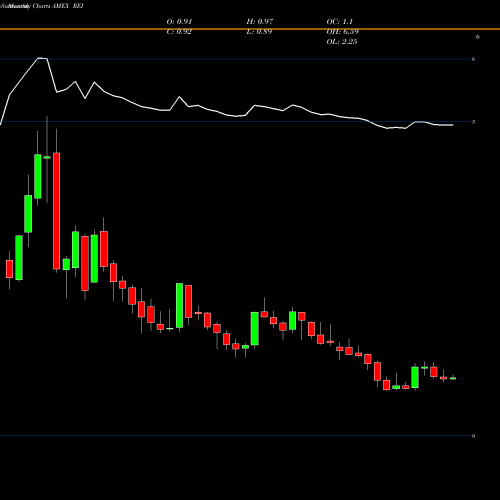Click the tallest red candlestick in the chart

[57, 211]
